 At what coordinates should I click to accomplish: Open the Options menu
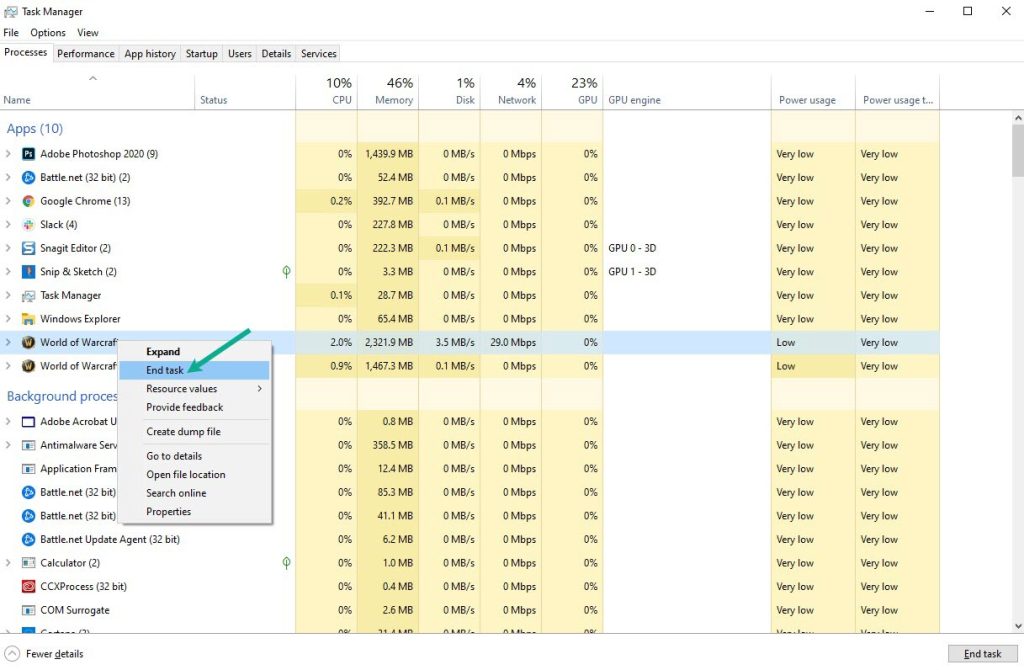coord(48,33)
